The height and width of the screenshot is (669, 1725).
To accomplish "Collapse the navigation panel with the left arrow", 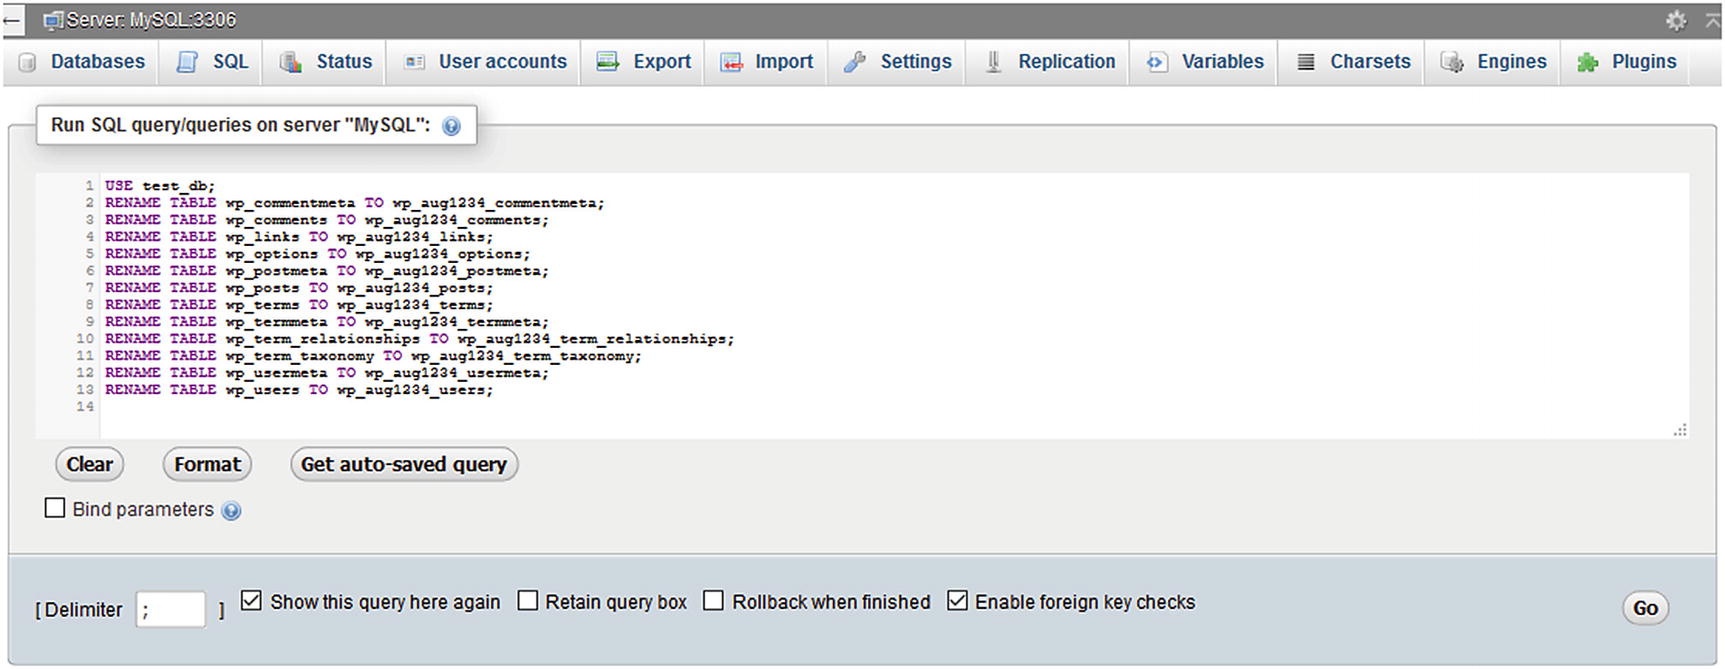I will click(12, 20).
